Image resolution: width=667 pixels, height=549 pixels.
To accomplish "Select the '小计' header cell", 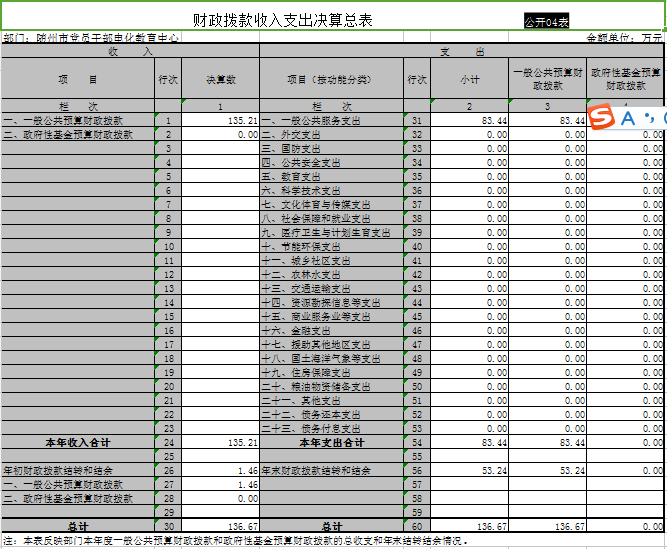I will click(470, 78).
